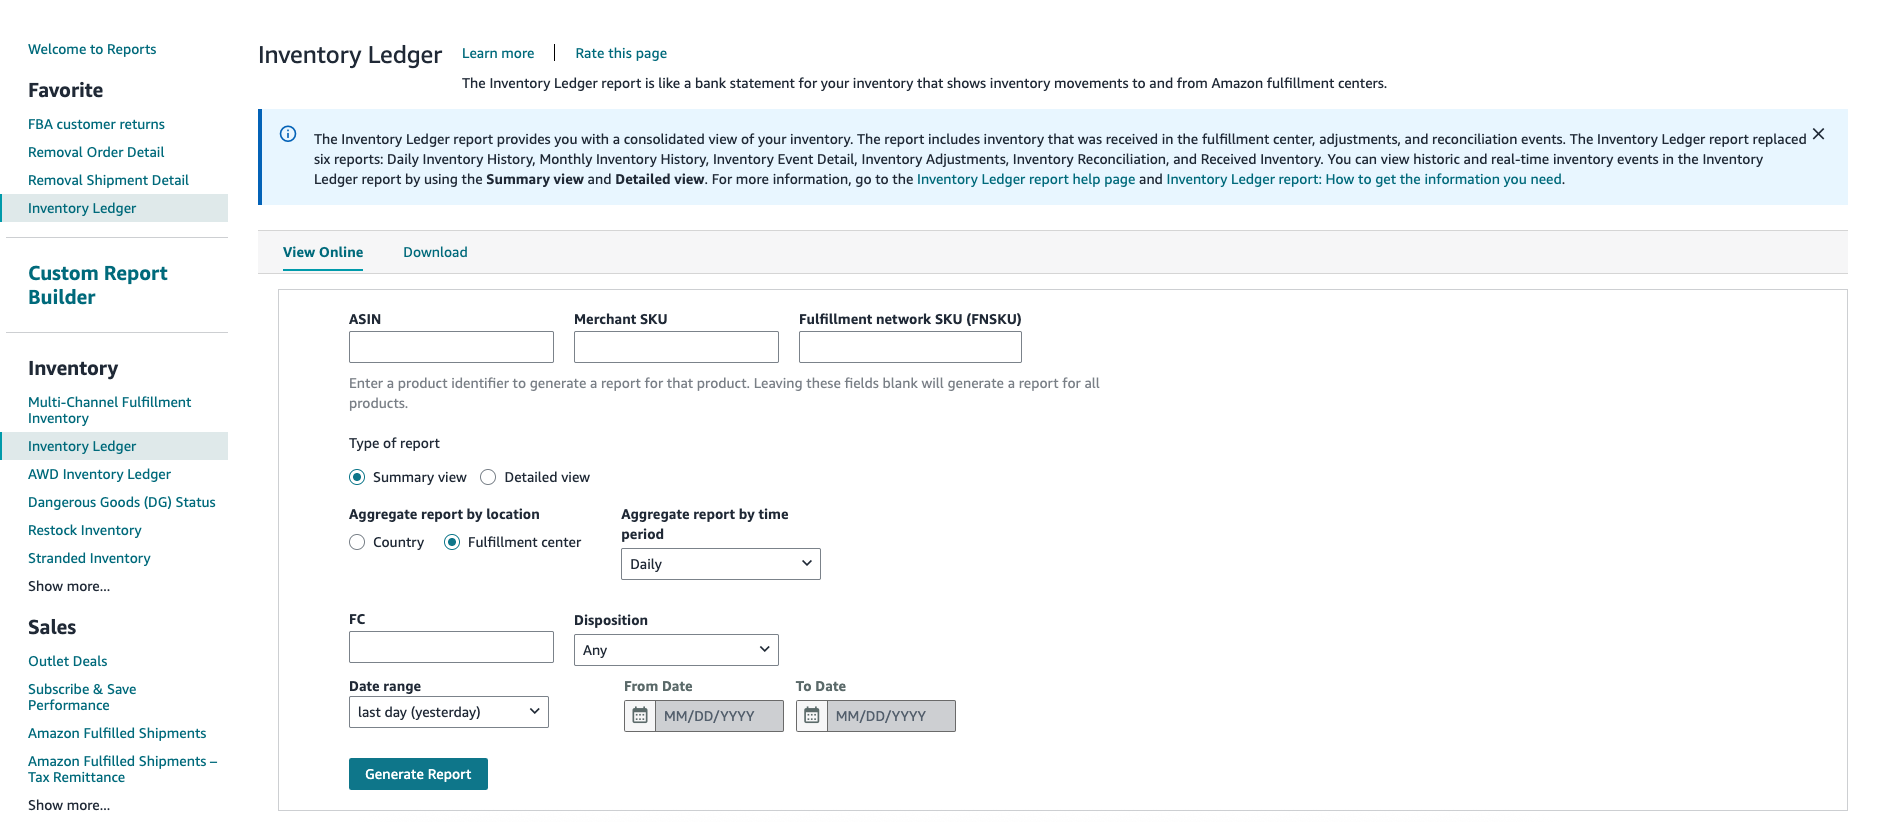Click into the FNSKU input field
This screenshot has width=1899, height=822.
(x=910, y=347)
